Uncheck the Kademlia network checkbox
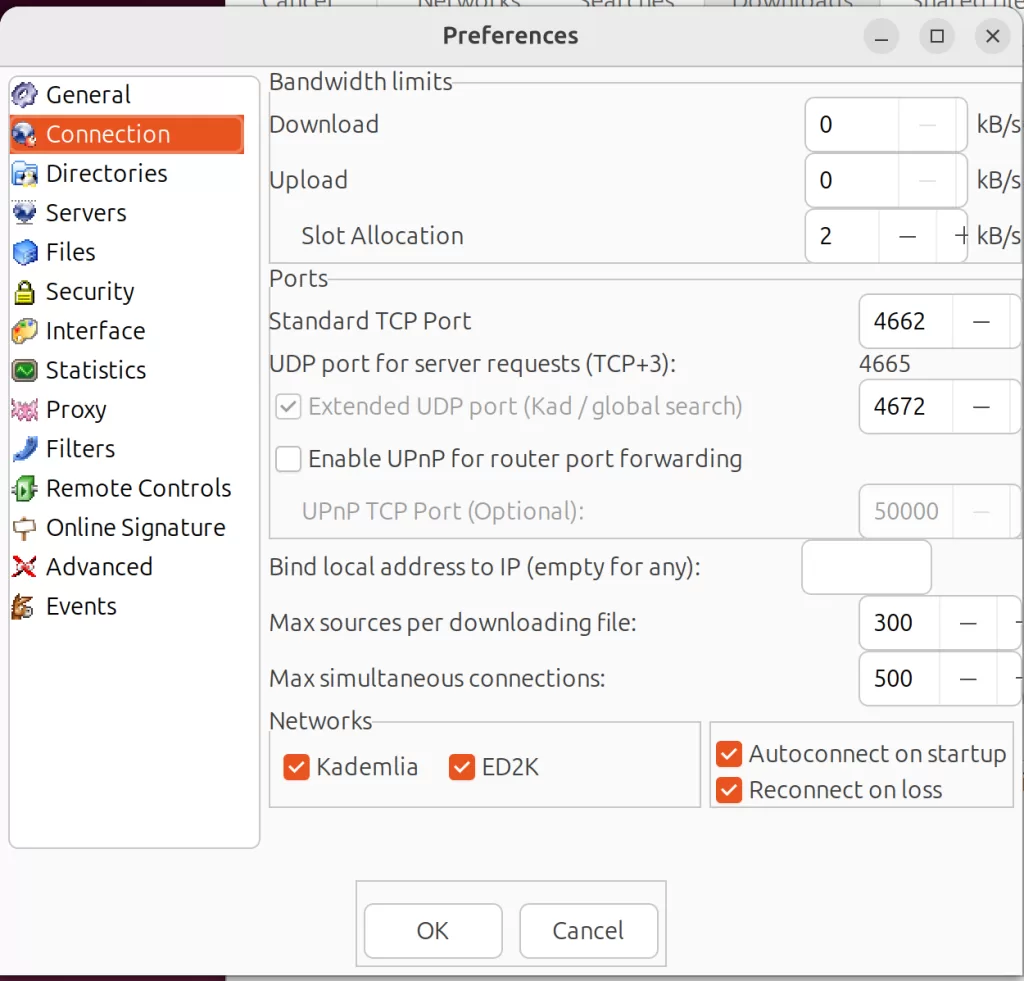This screenshot has width=1024, height=981. pos(296,767)
